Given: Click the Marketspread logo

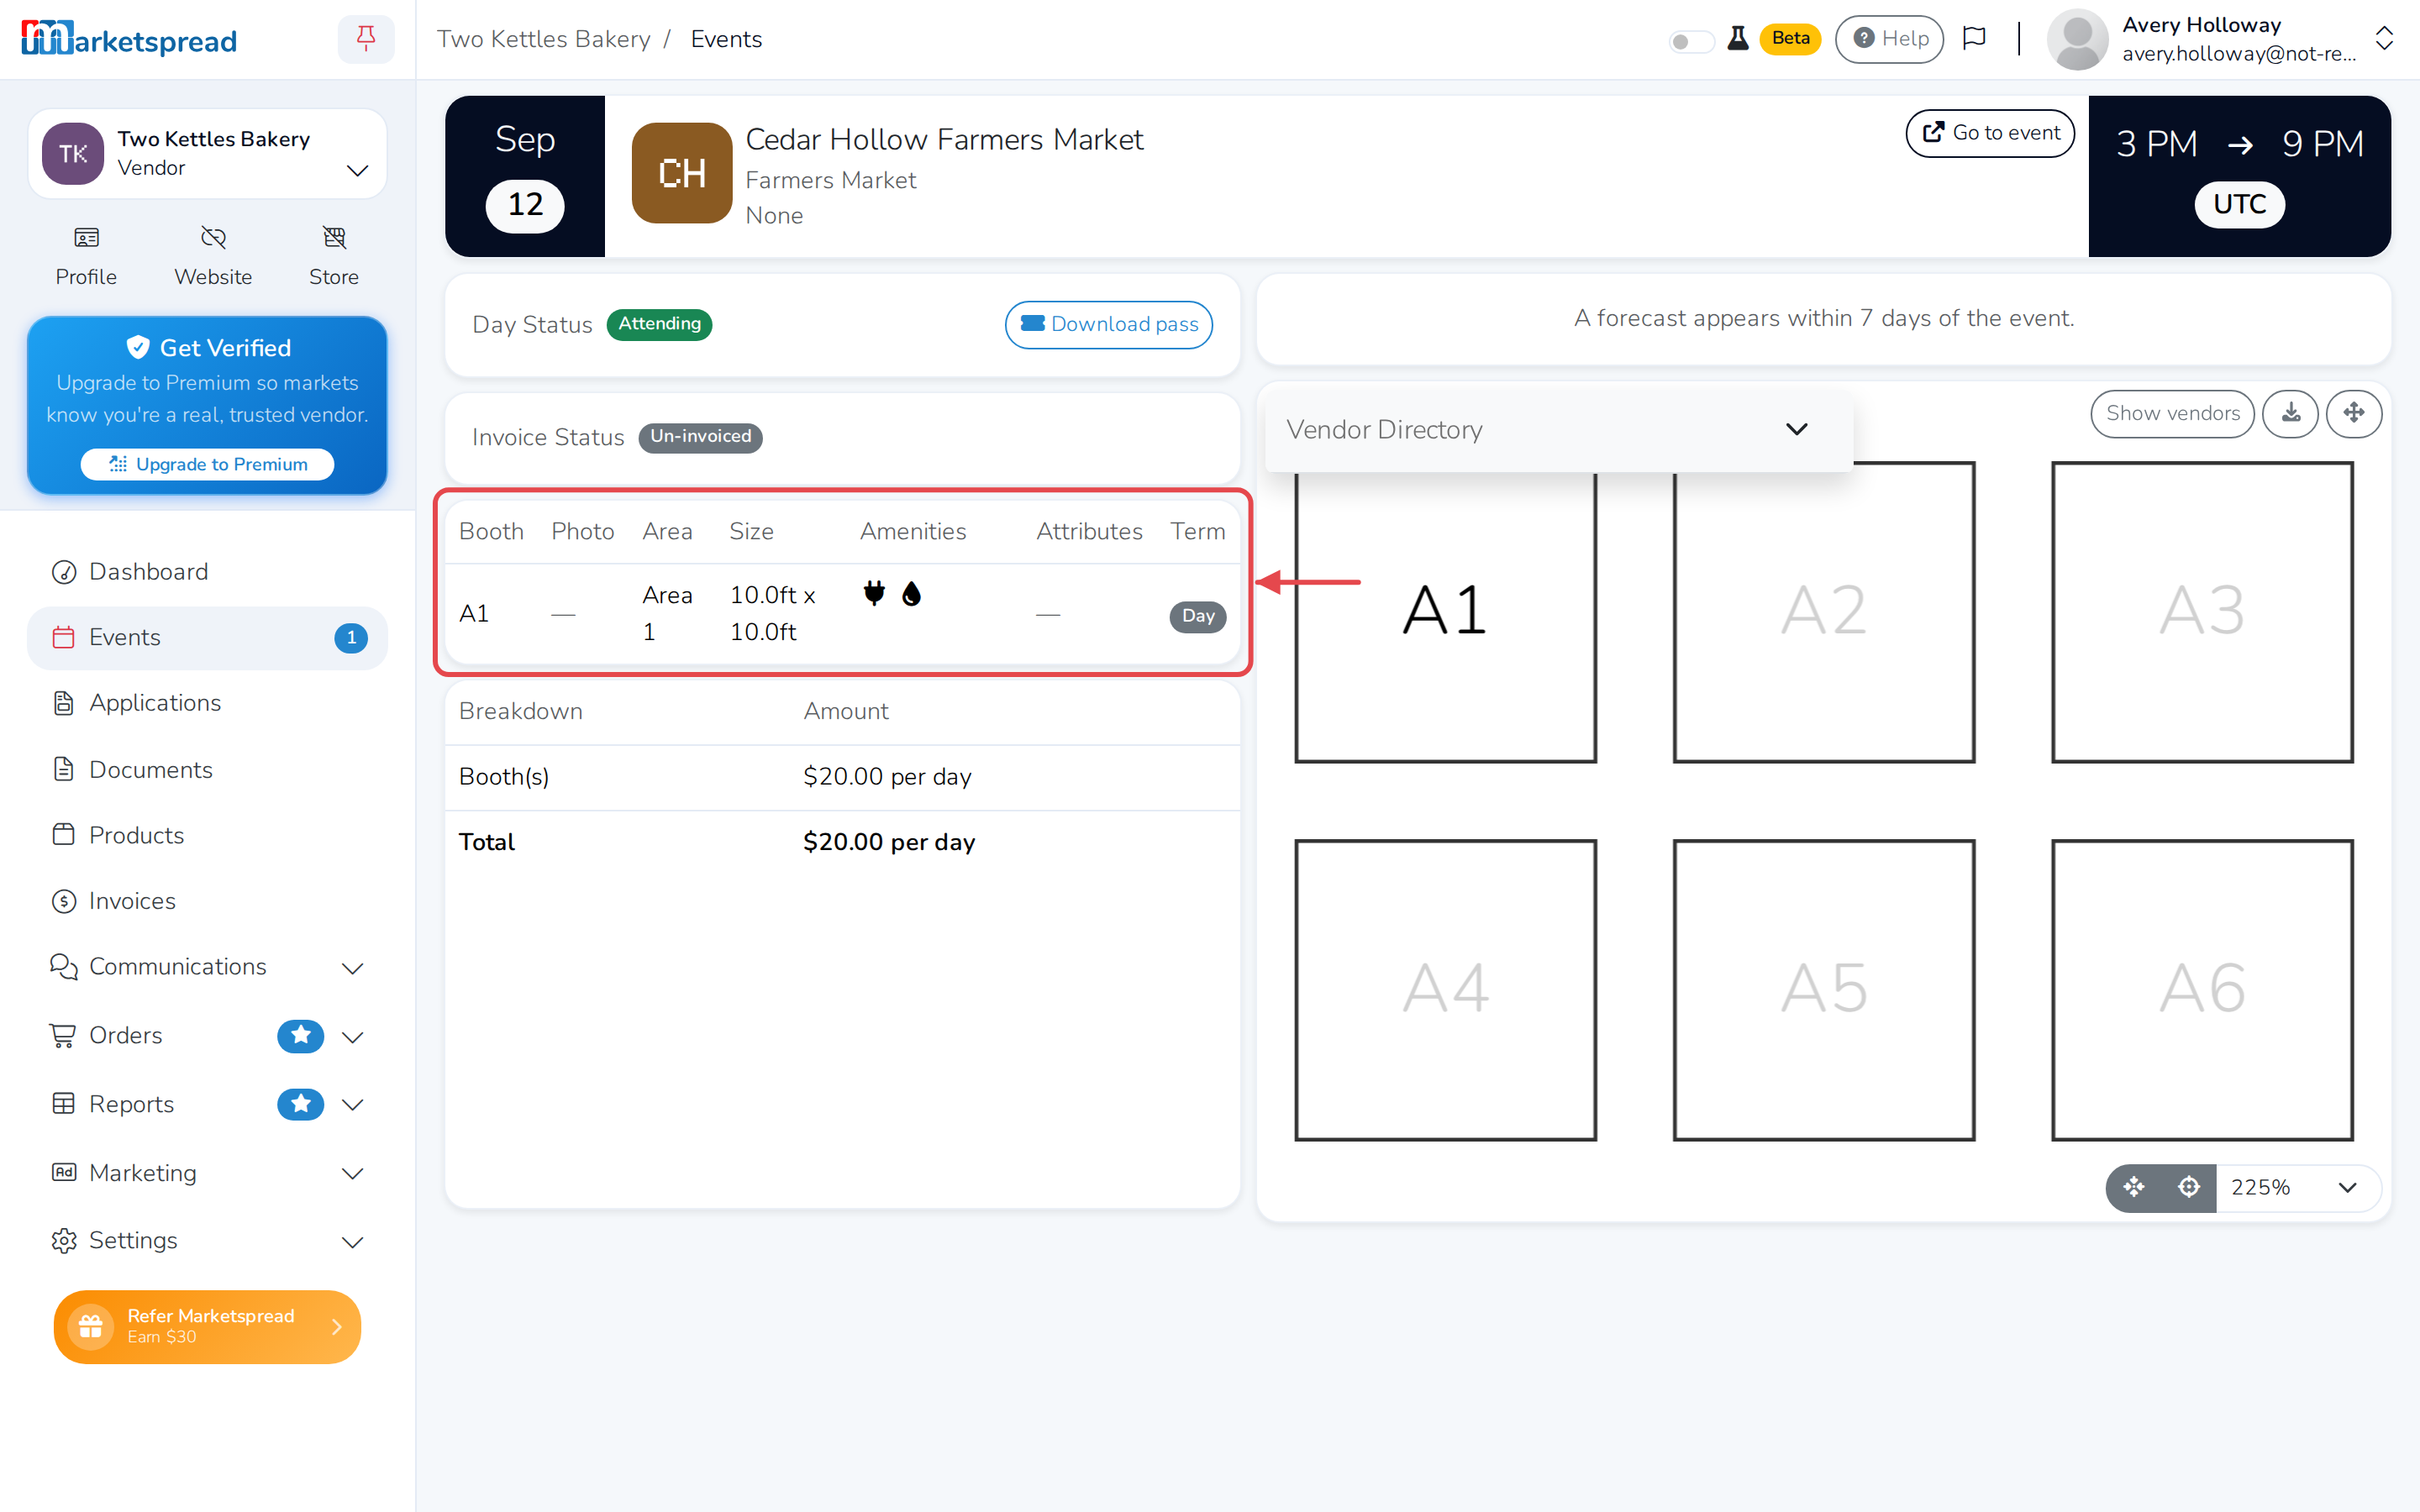Looking at the screenshot, I should (129, 39).
